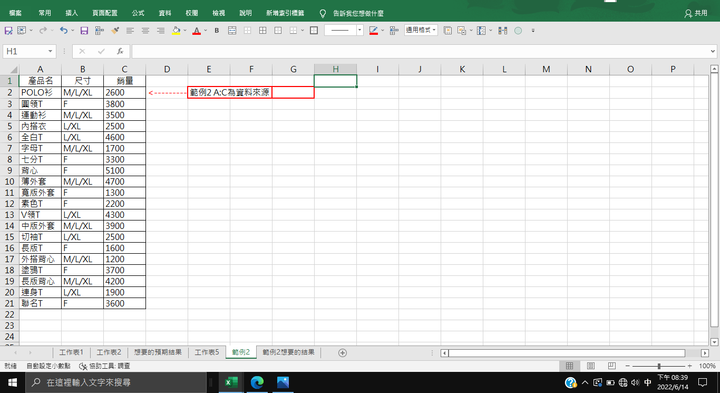720x393 pixels.
Task: Expand the undo history dropdown arrow
Action: (72, 31)
